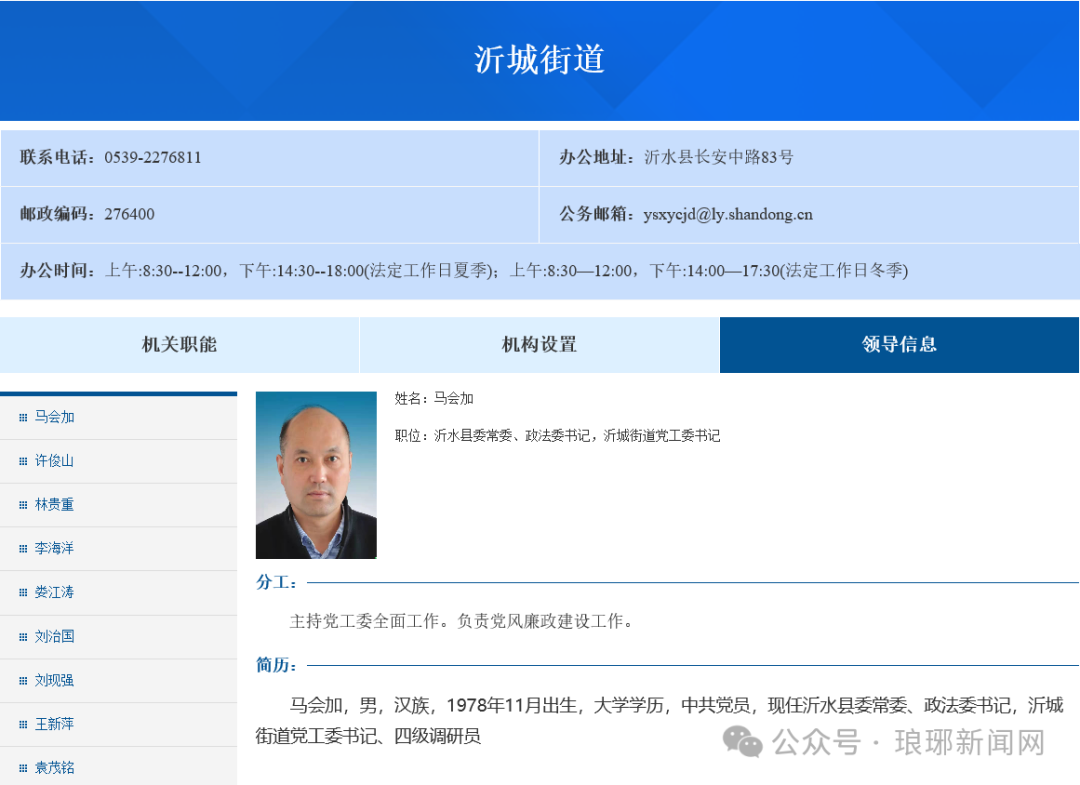
Task: Select 袁茂铭 in the leader list
Action: click(x=54, y=768)
